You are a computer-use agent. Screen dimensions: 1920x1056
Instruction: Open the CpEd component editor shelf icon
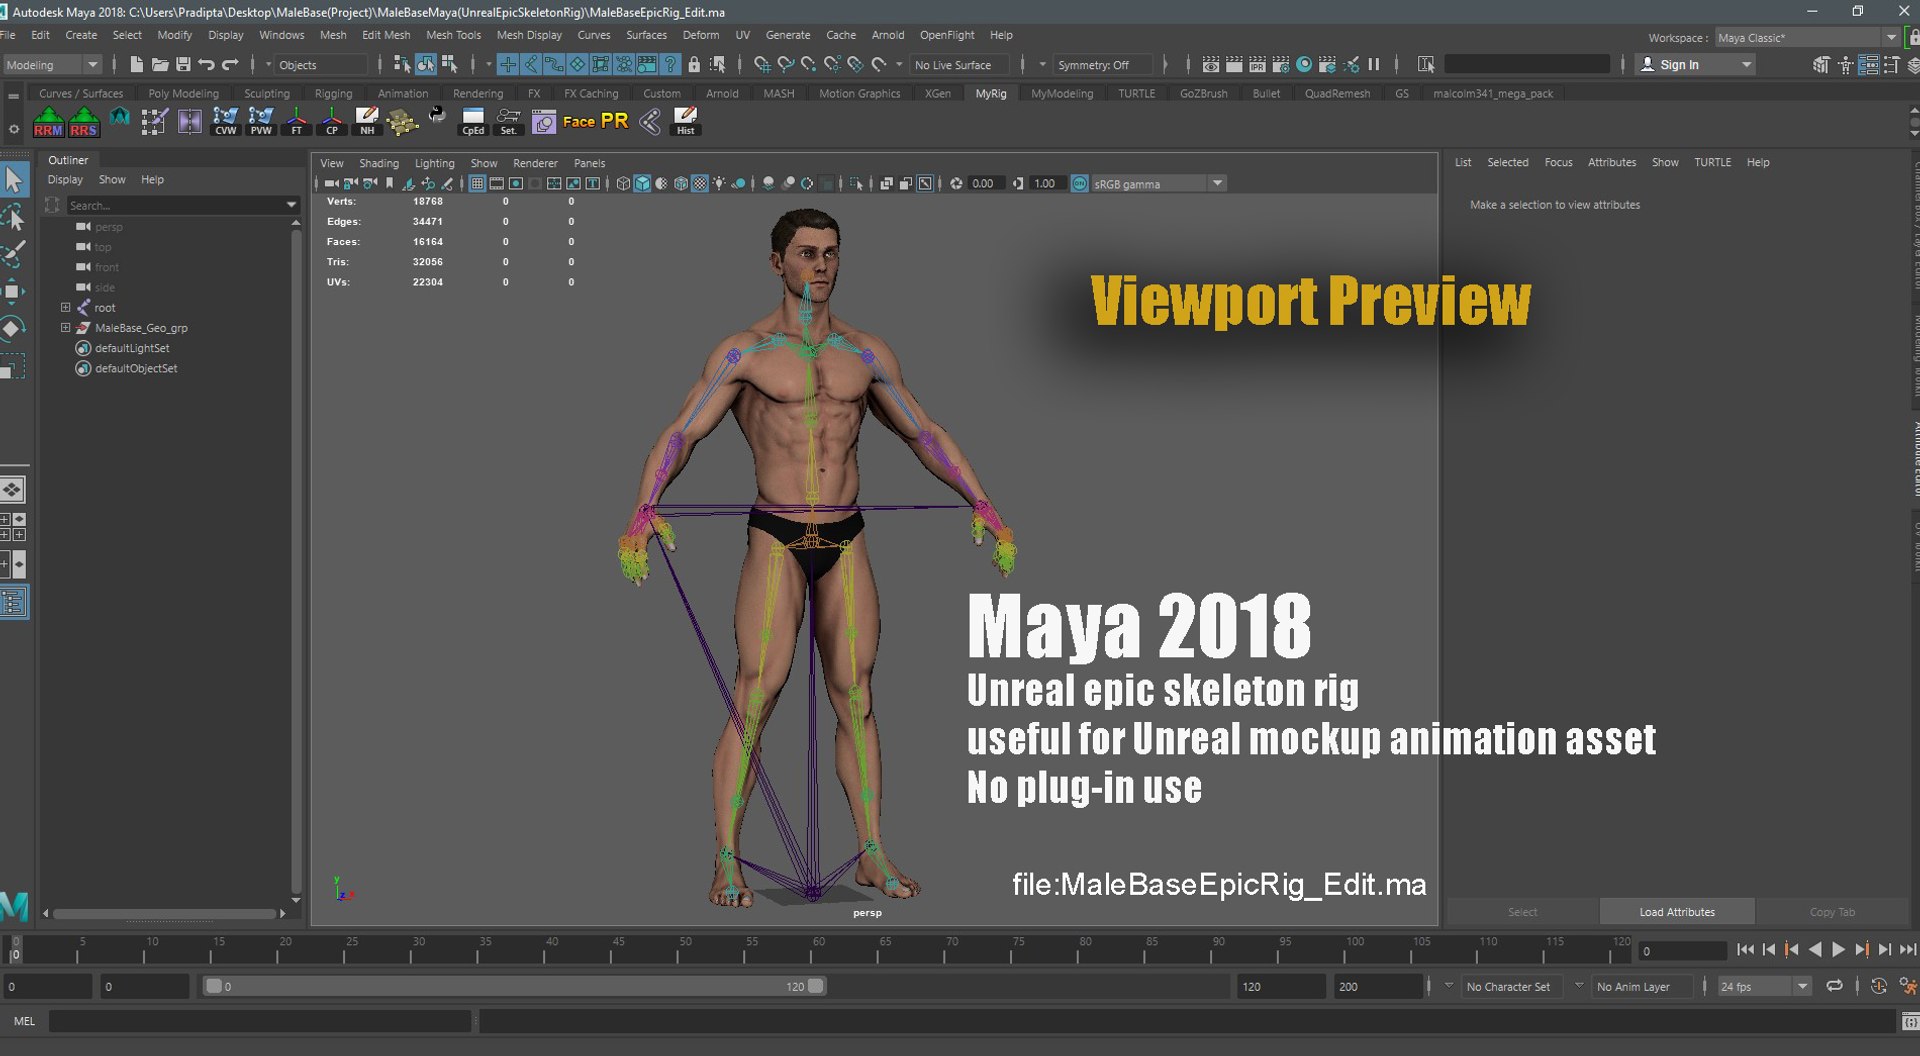pos(473,122)
